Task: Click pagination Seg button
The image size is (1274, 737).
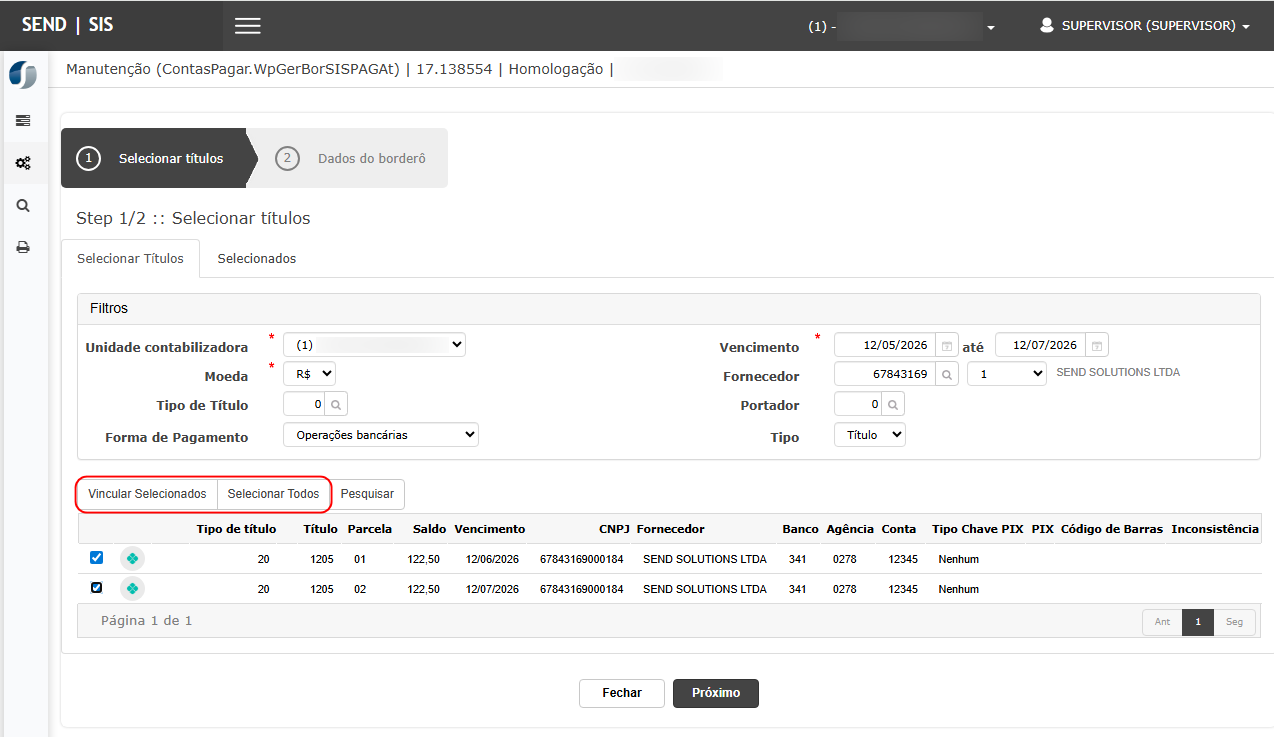Action: (x=1235, y=622)
